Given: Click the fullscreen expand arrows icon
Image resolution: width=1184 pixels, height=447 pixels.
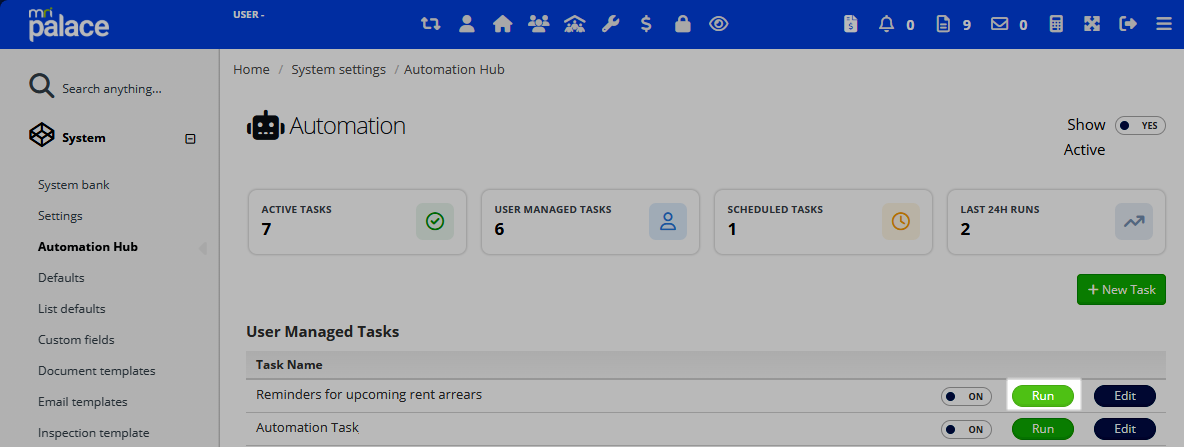Looking at the screenshot, I should (1092, 24).
